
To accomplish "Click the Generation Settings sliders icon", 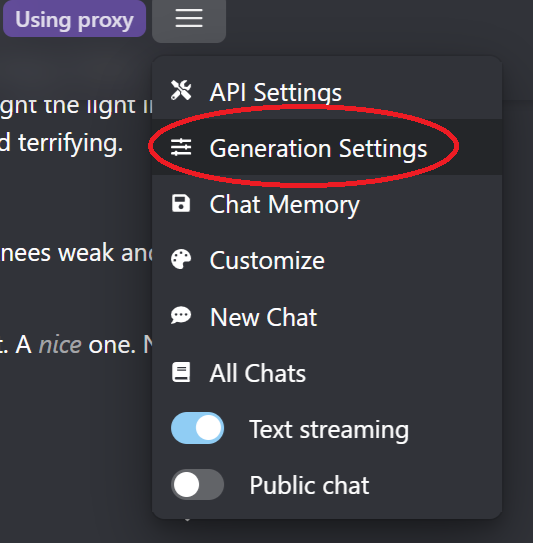I will click(181, 148).
